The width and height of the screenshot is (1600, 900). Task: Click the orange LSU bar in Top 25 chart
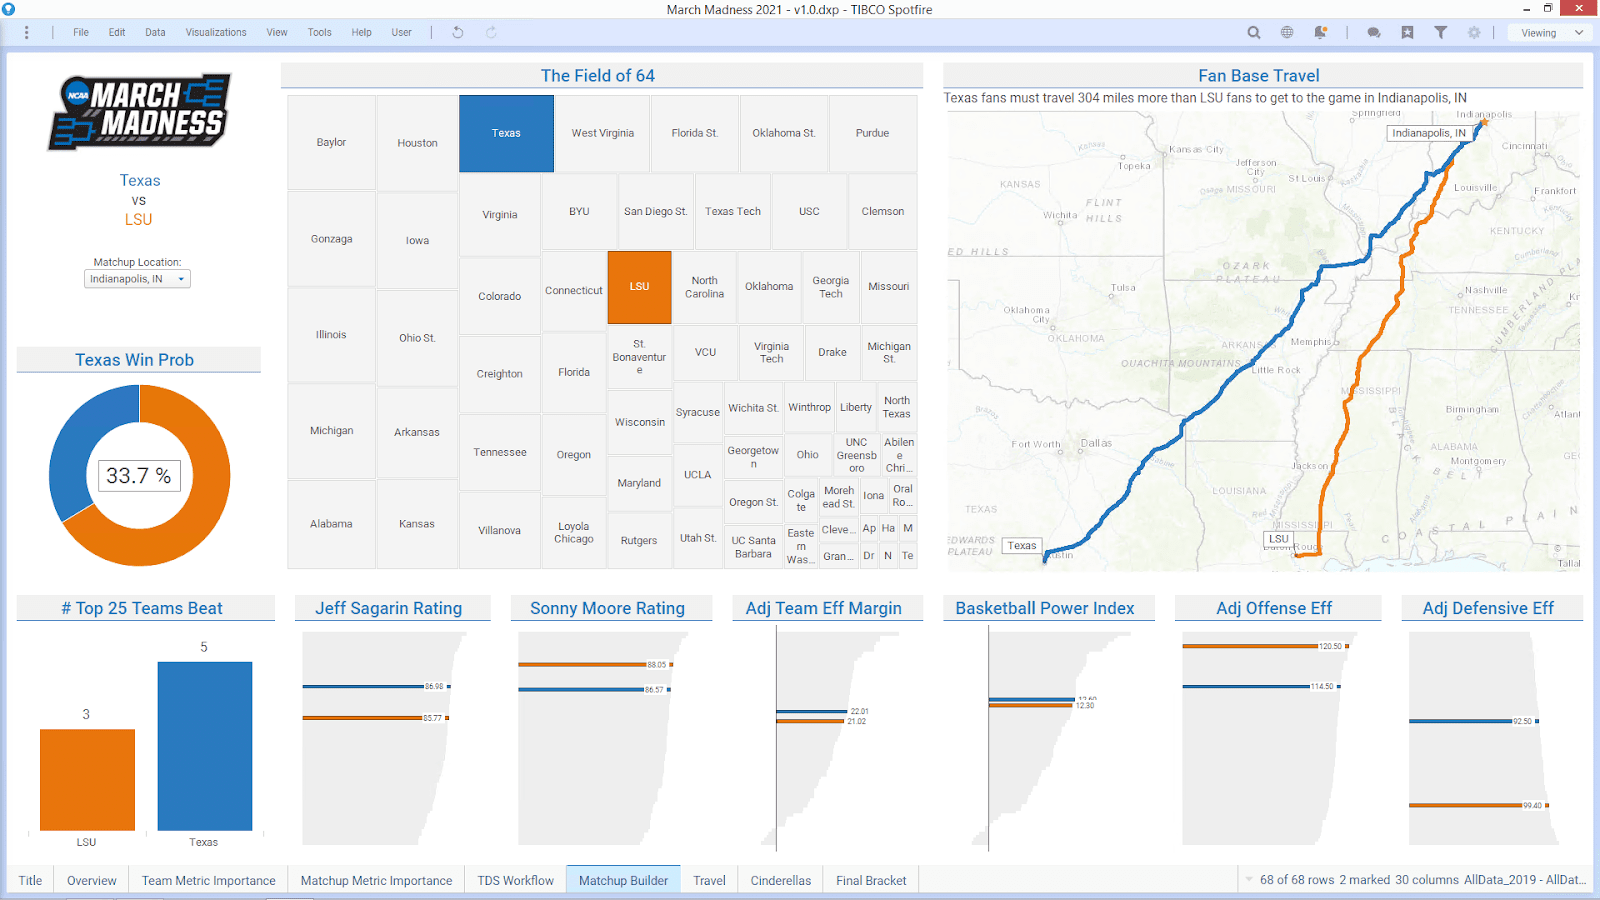pyautogui.click(x=87, y=779)
